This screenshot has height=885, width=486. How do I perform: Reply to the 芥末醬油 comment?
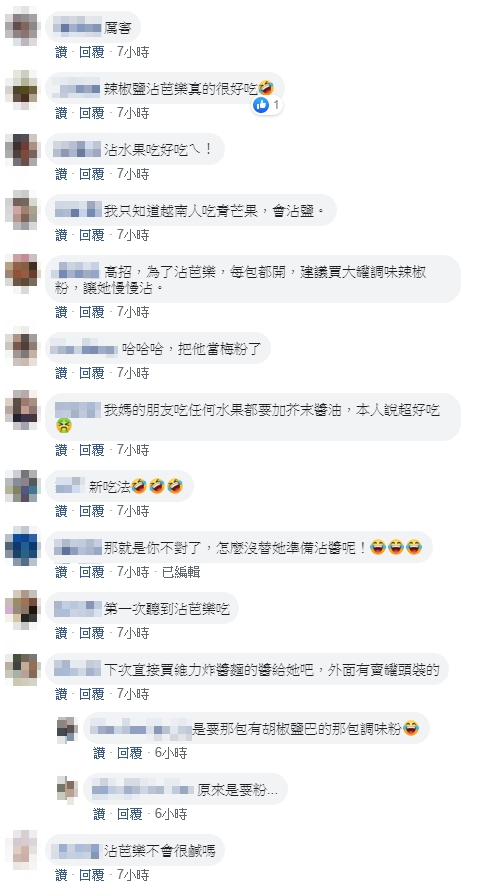(x=91, y=450)
